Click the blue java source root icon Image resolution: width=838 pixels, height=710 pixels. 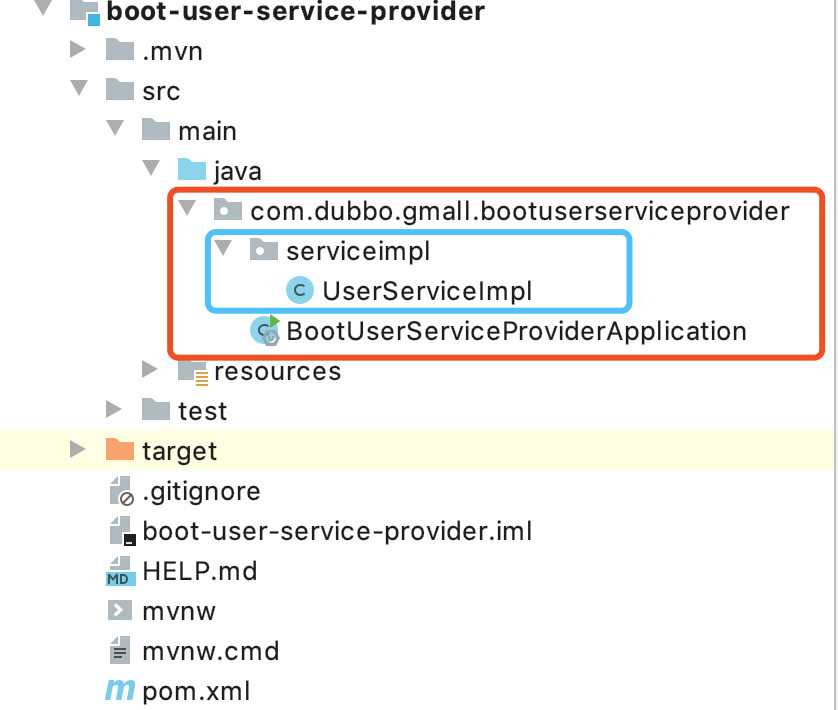192,169
